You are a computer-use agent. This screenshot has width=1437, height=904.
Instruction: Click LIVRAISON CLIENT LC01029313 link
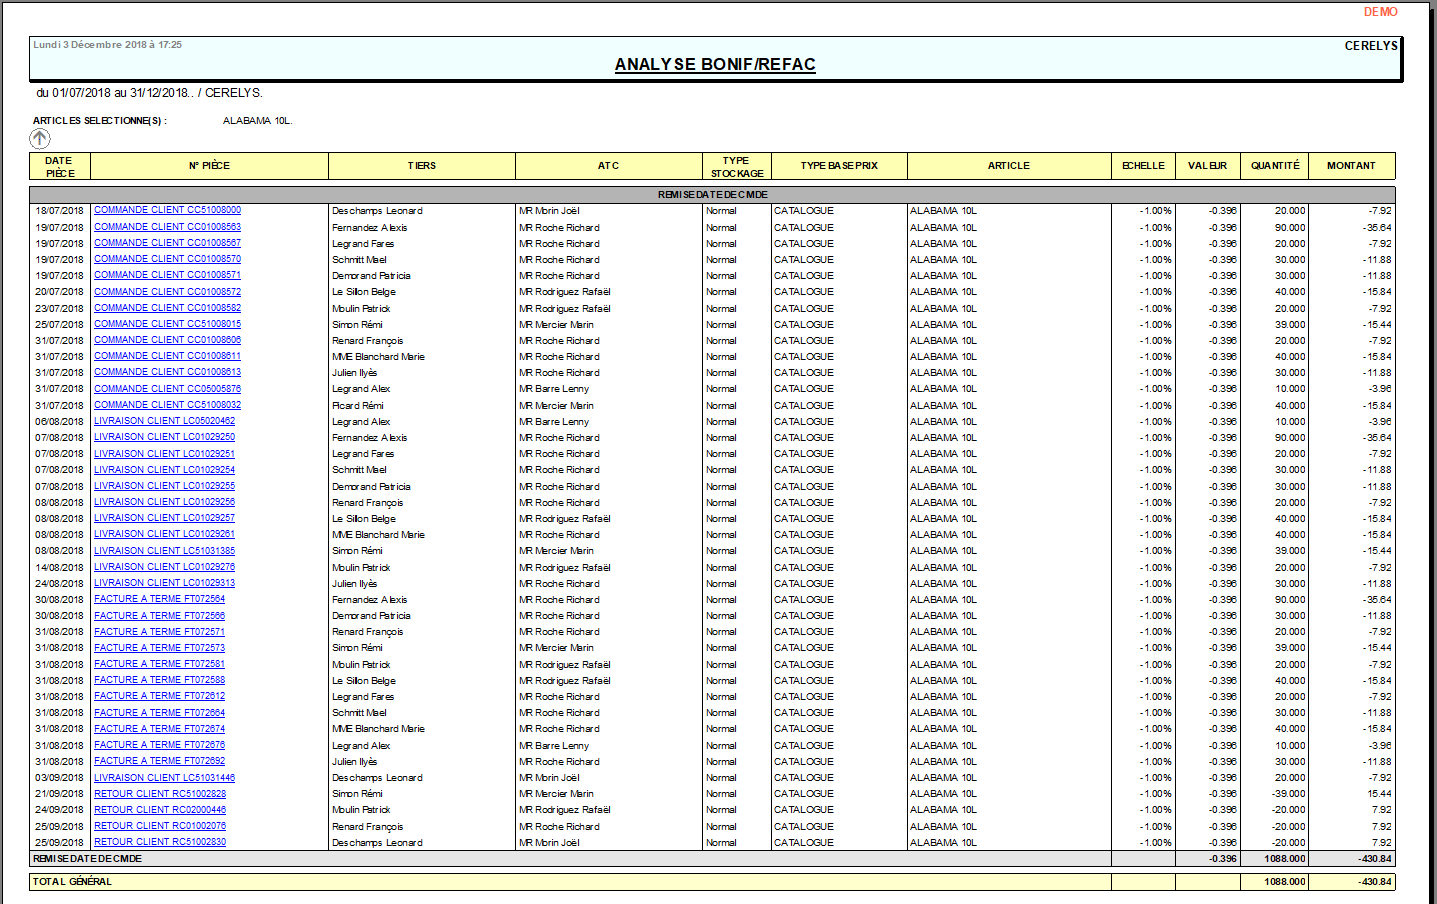tap(164, 583)
